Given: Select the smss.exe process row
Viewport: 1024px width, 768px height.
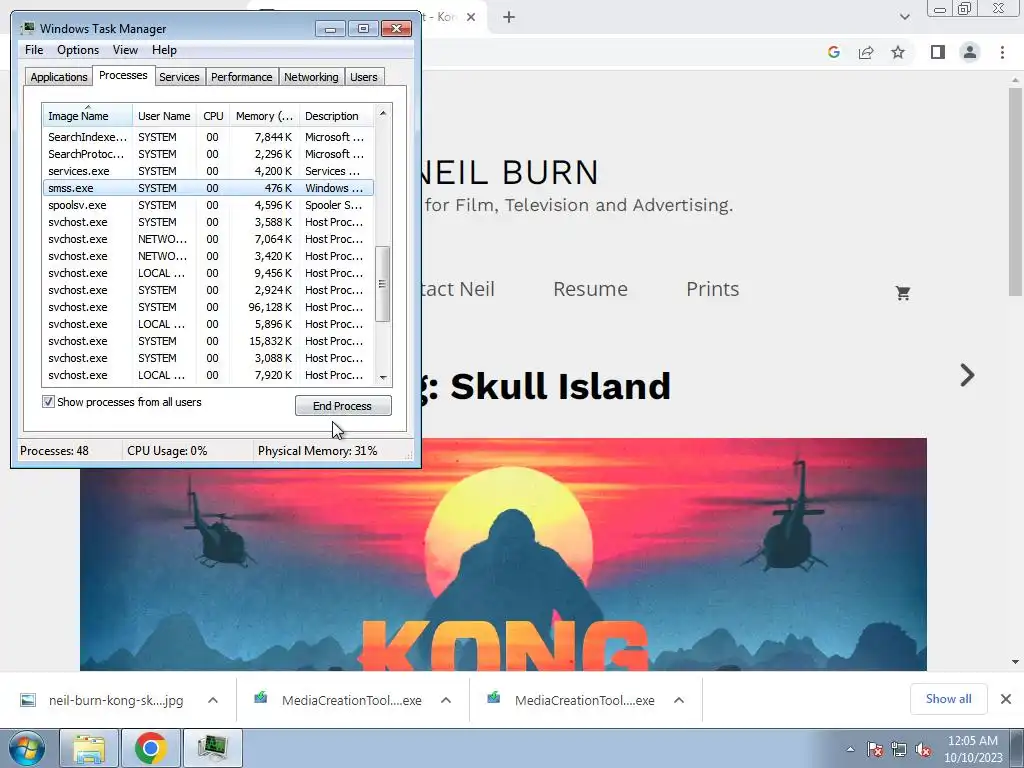Looking at the screenshot, I should point(208,188).
